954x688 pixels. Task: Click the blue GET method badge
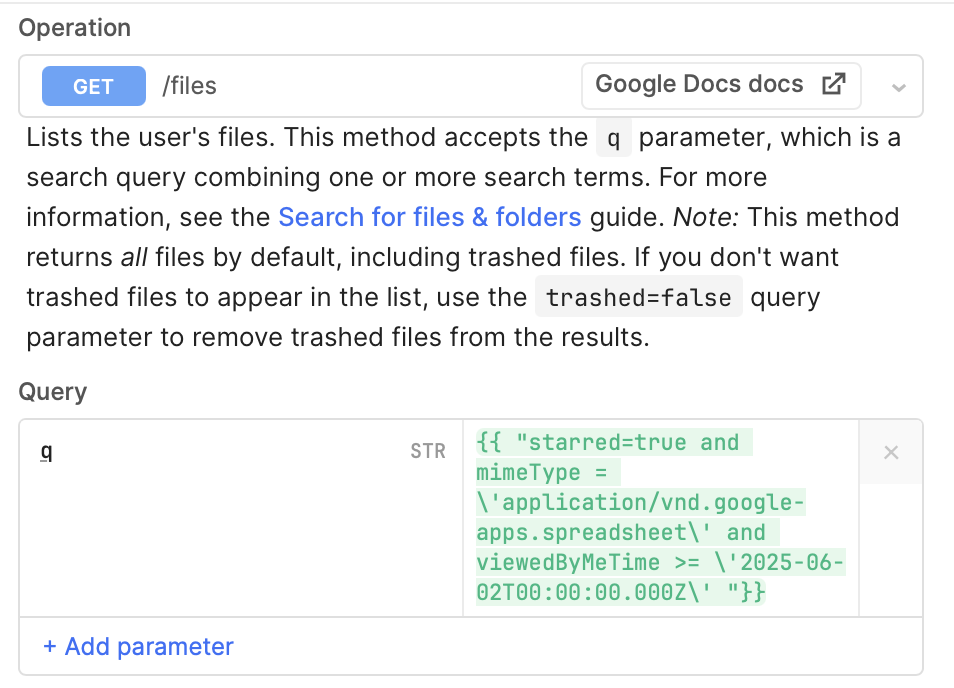94,86
